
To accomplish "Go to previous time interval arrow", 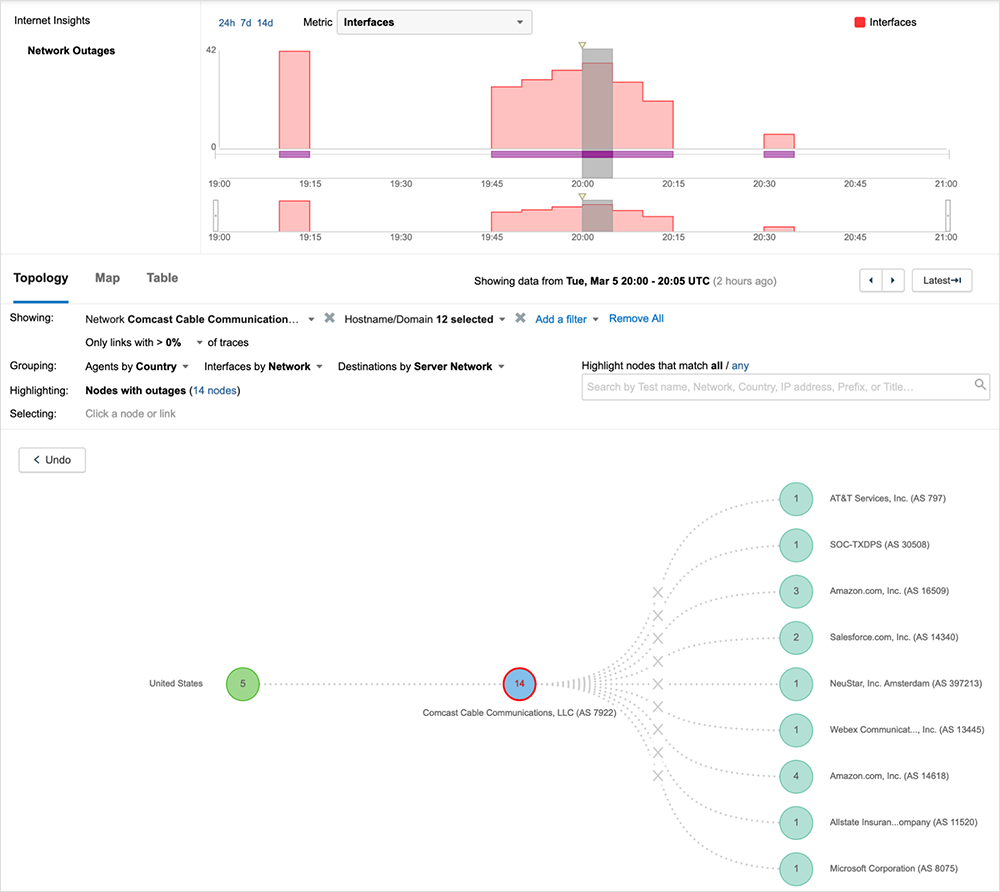I will click(871, 281).
